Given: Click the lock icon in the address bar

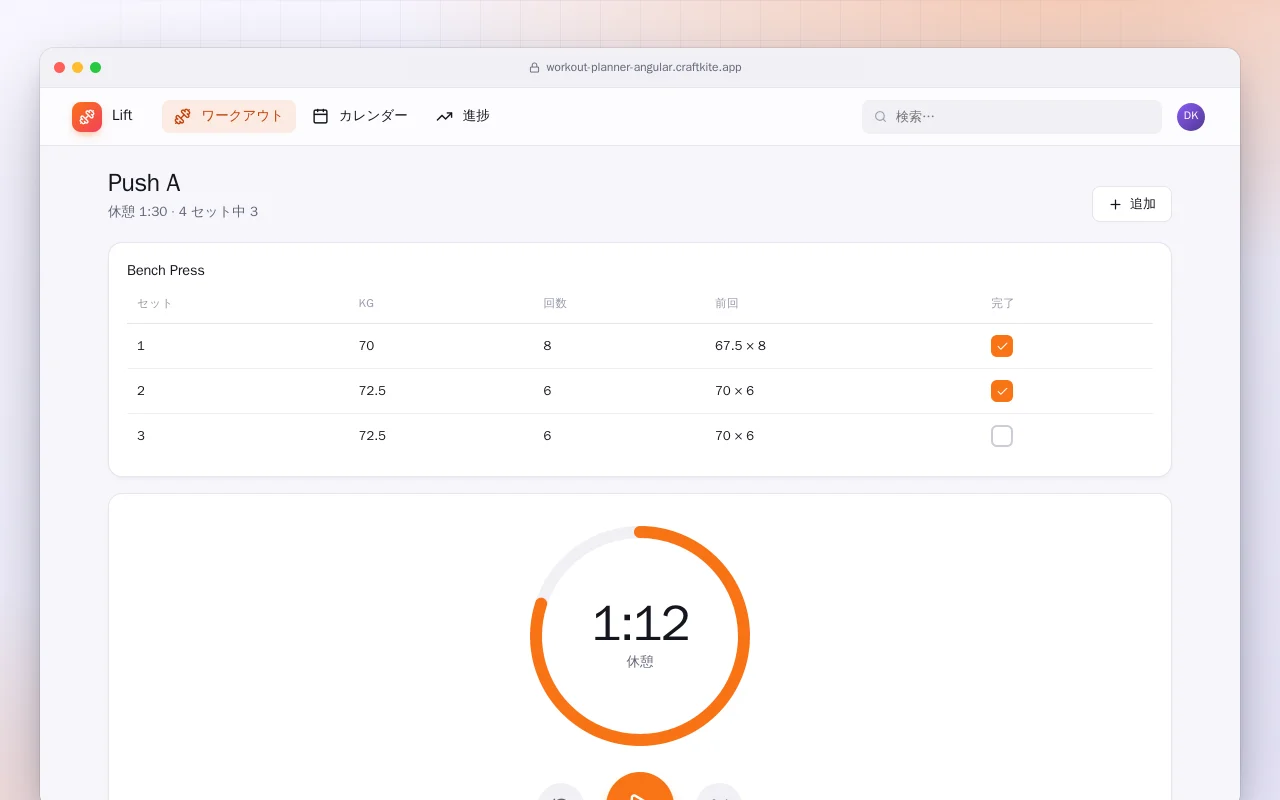Looking at the screenshot, I should click(534, 68).
